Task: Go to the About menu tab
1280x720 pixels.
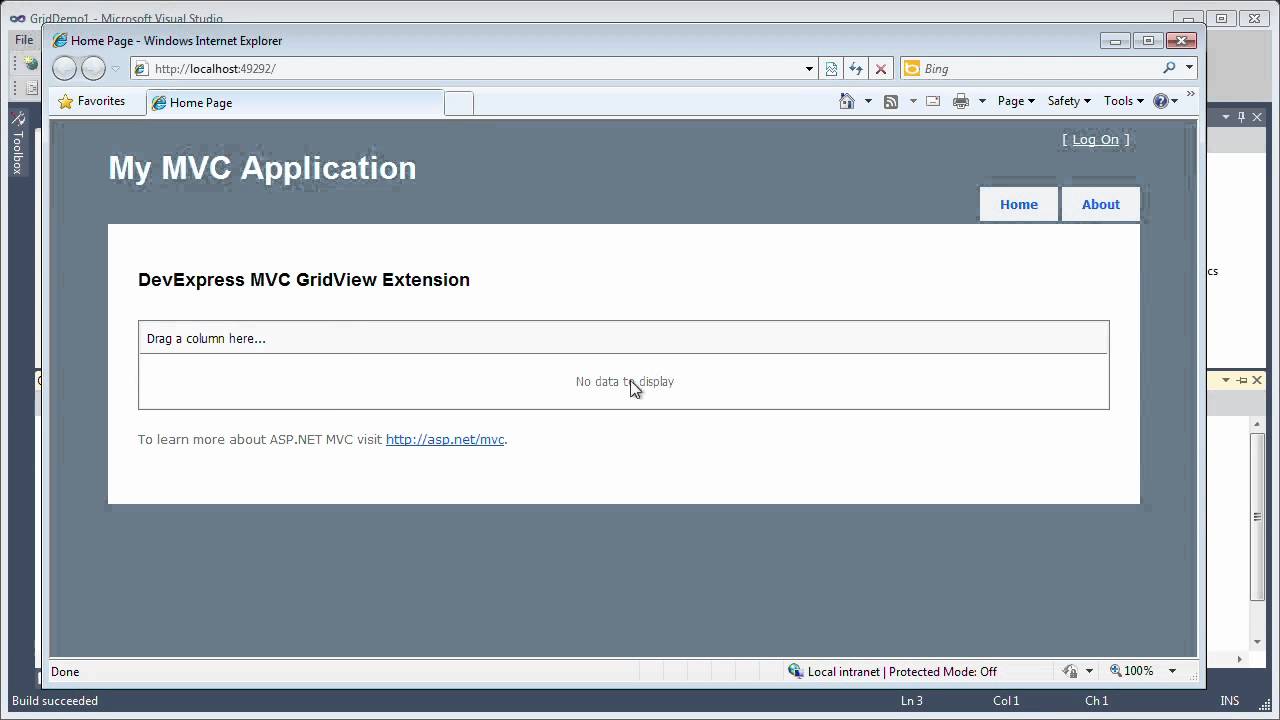Action: [1101, 204]
